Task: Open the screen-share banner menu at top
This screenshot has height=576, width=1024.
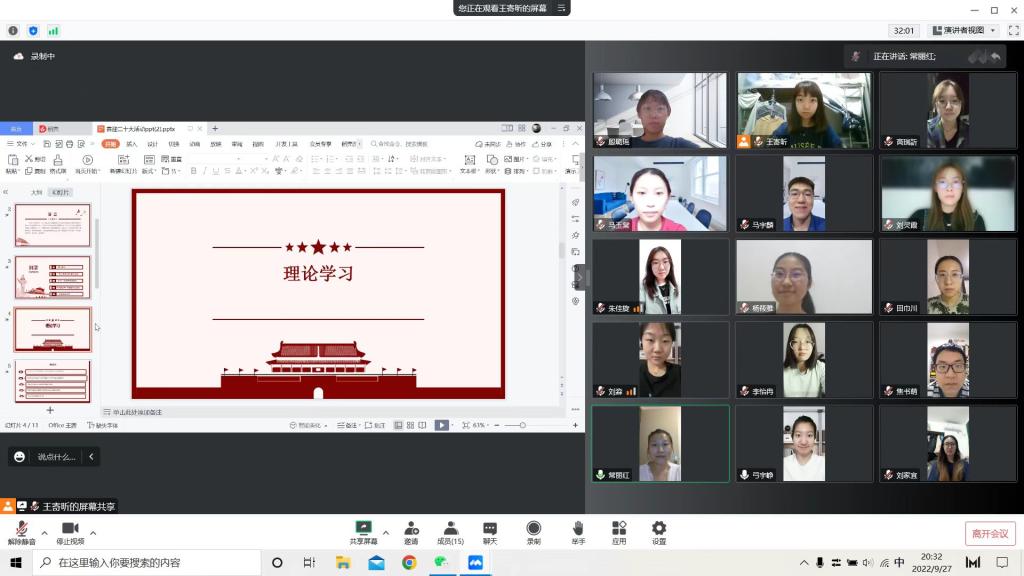Action: pos(563,8)
